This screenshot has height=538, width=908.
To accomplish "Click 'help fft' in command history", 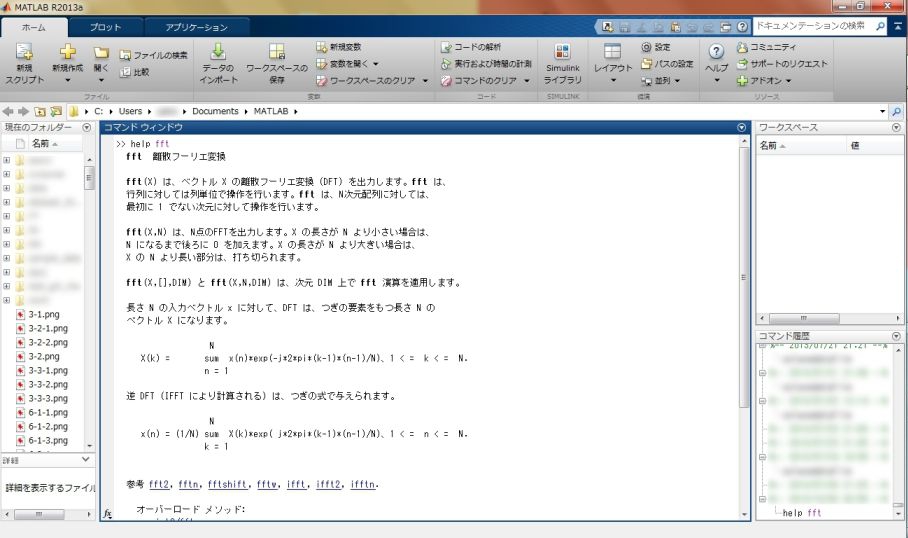I will (x=802, y=513).
